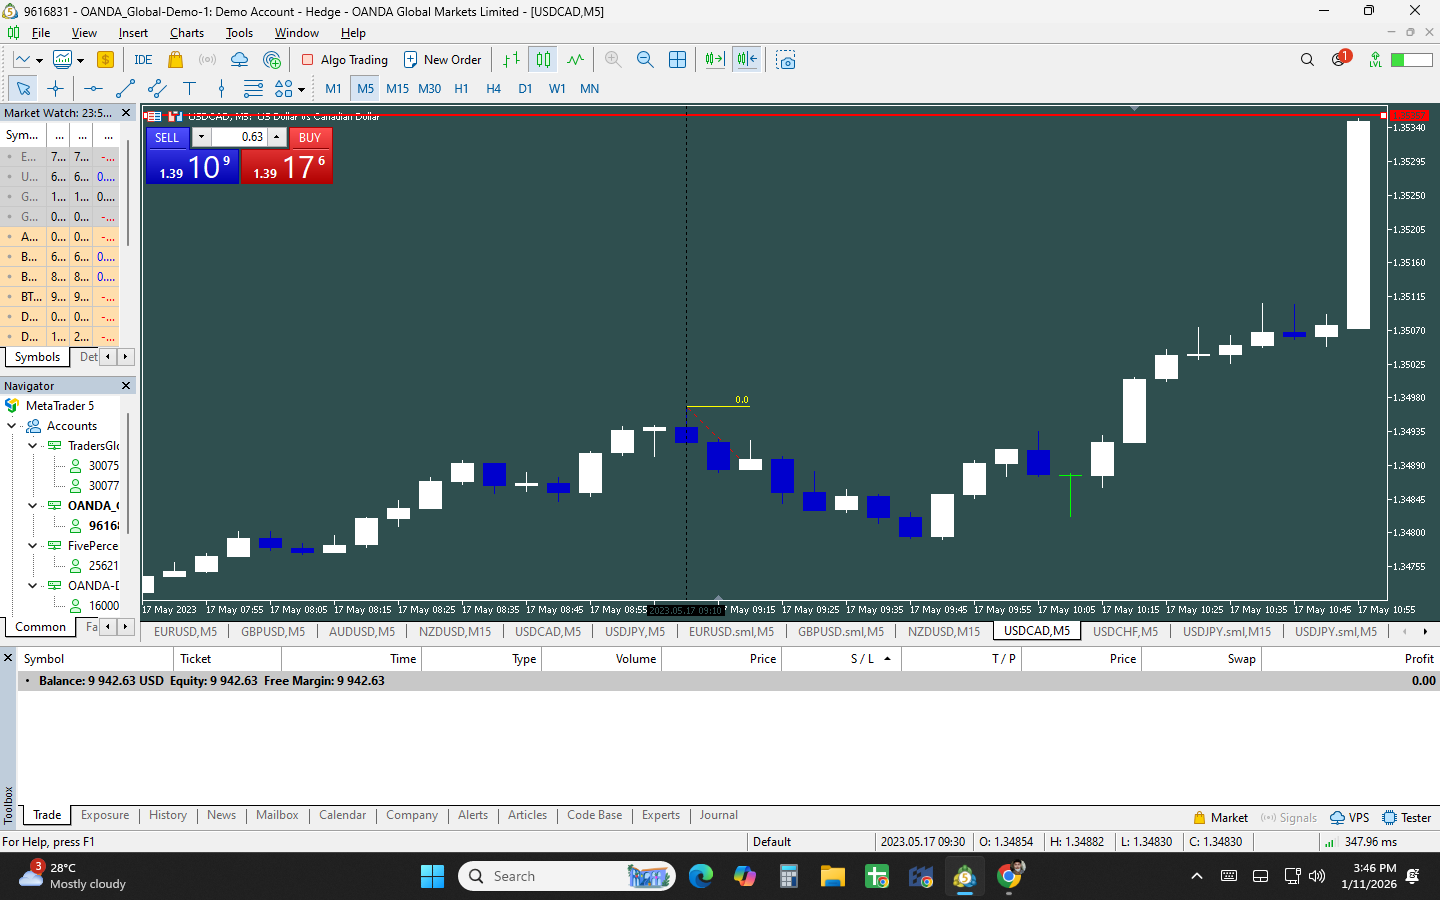1440x900 pixels.
Task: Select the crosshair tool
Action: (55, 89)
